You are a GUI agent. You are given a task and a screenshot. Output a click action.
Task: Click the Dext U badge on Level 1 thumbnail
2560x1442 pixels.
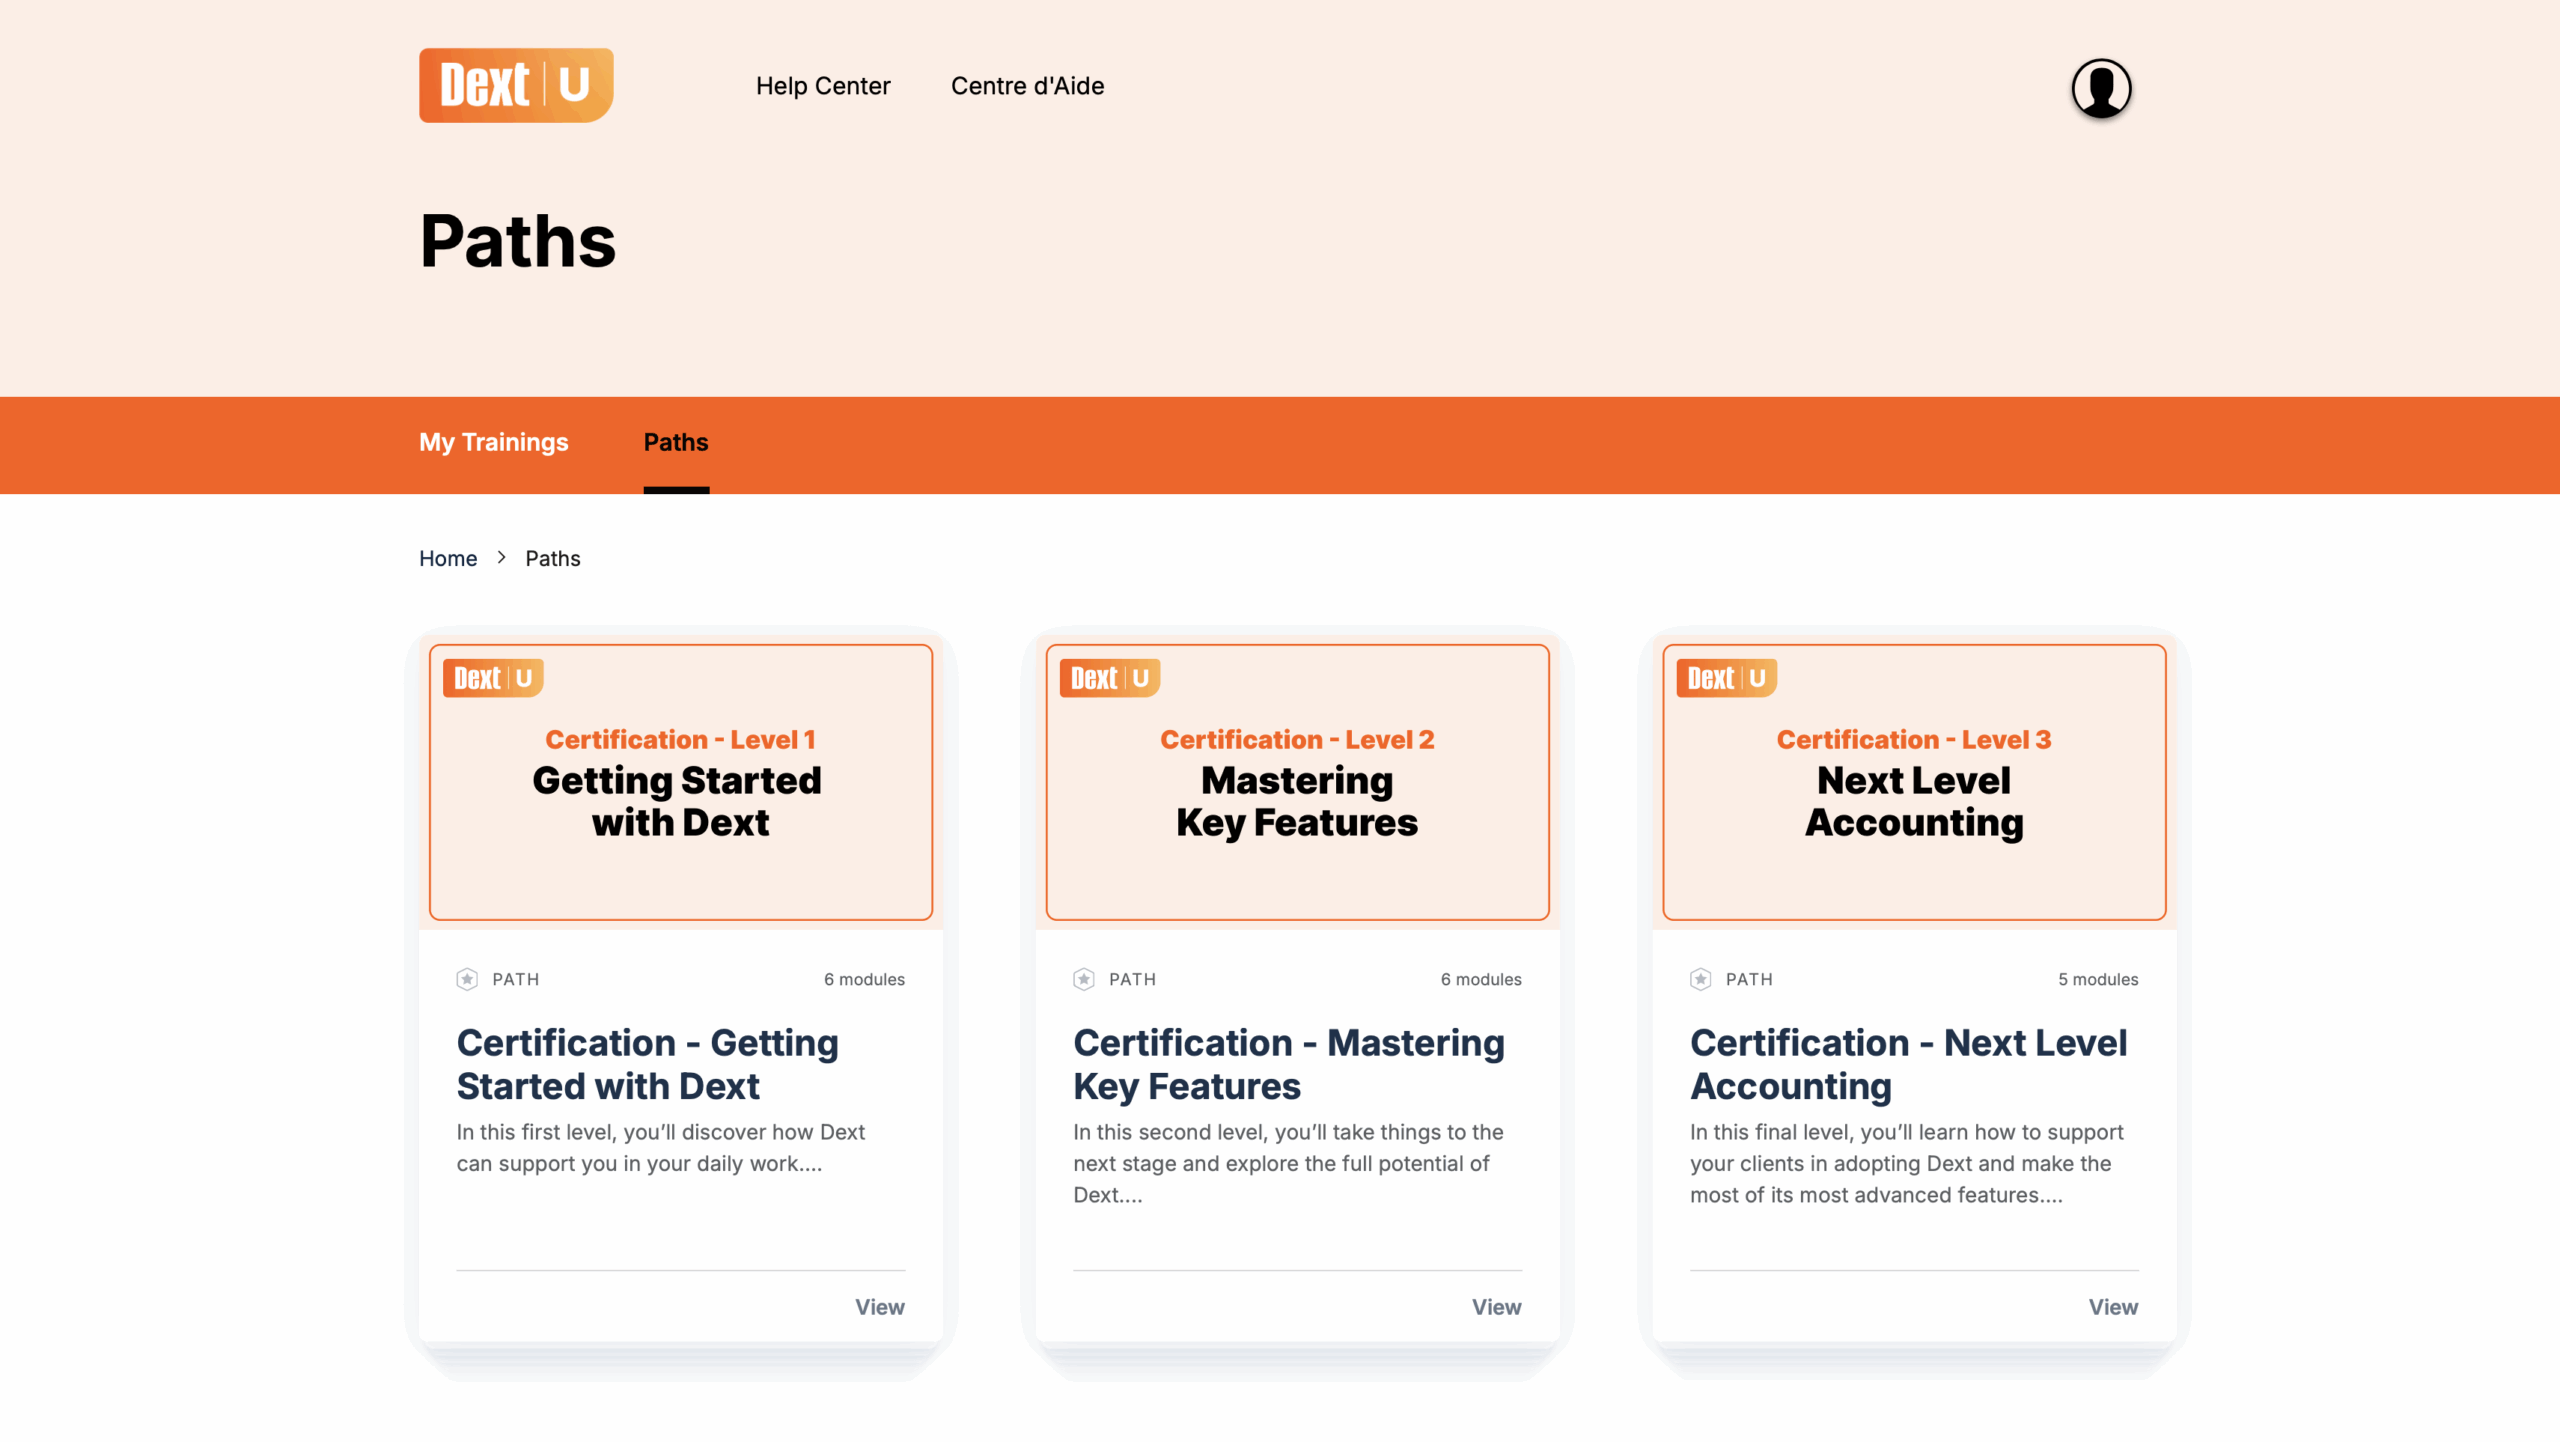[493, 678]
